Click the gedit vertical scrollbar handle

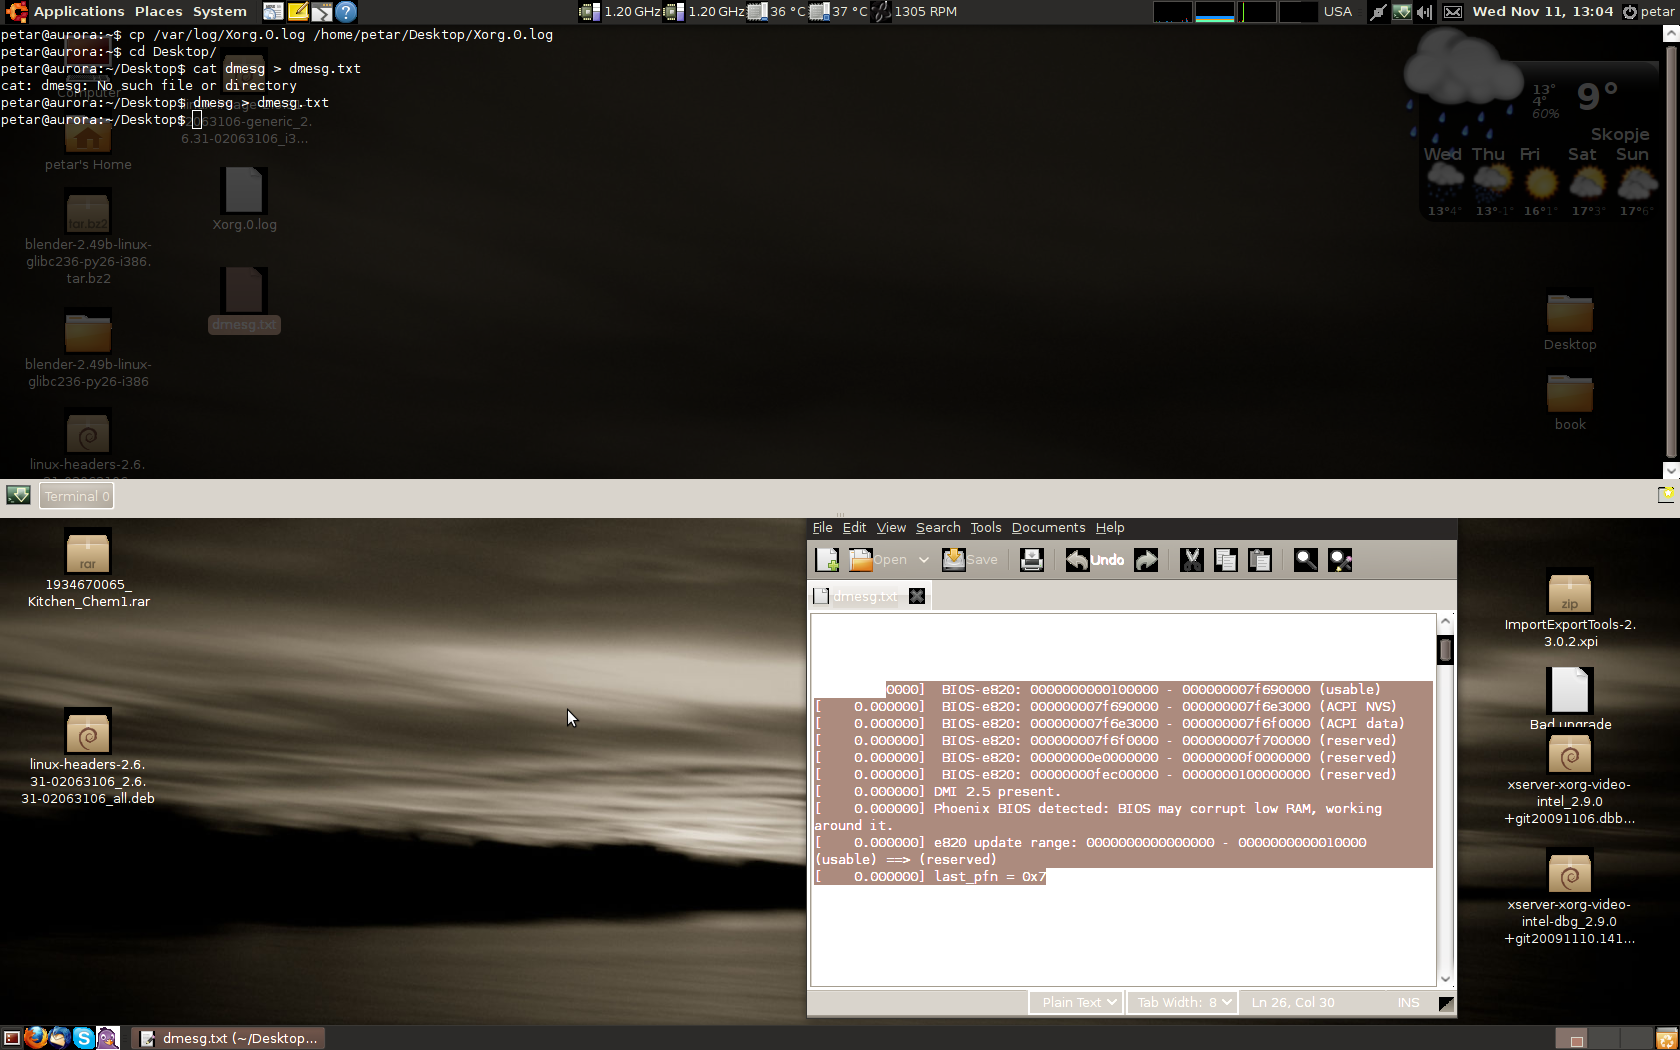[x=1445, y=650]
